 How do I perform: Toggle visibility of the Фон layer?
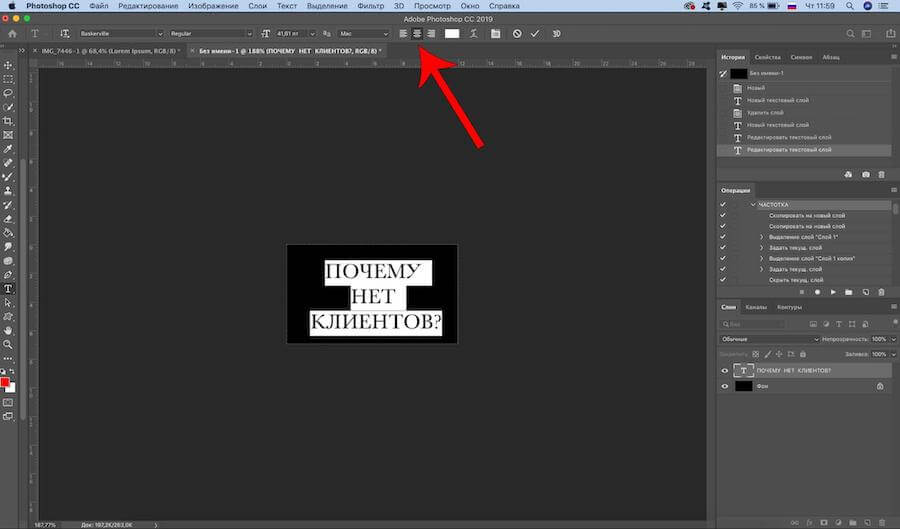[726, 385]
